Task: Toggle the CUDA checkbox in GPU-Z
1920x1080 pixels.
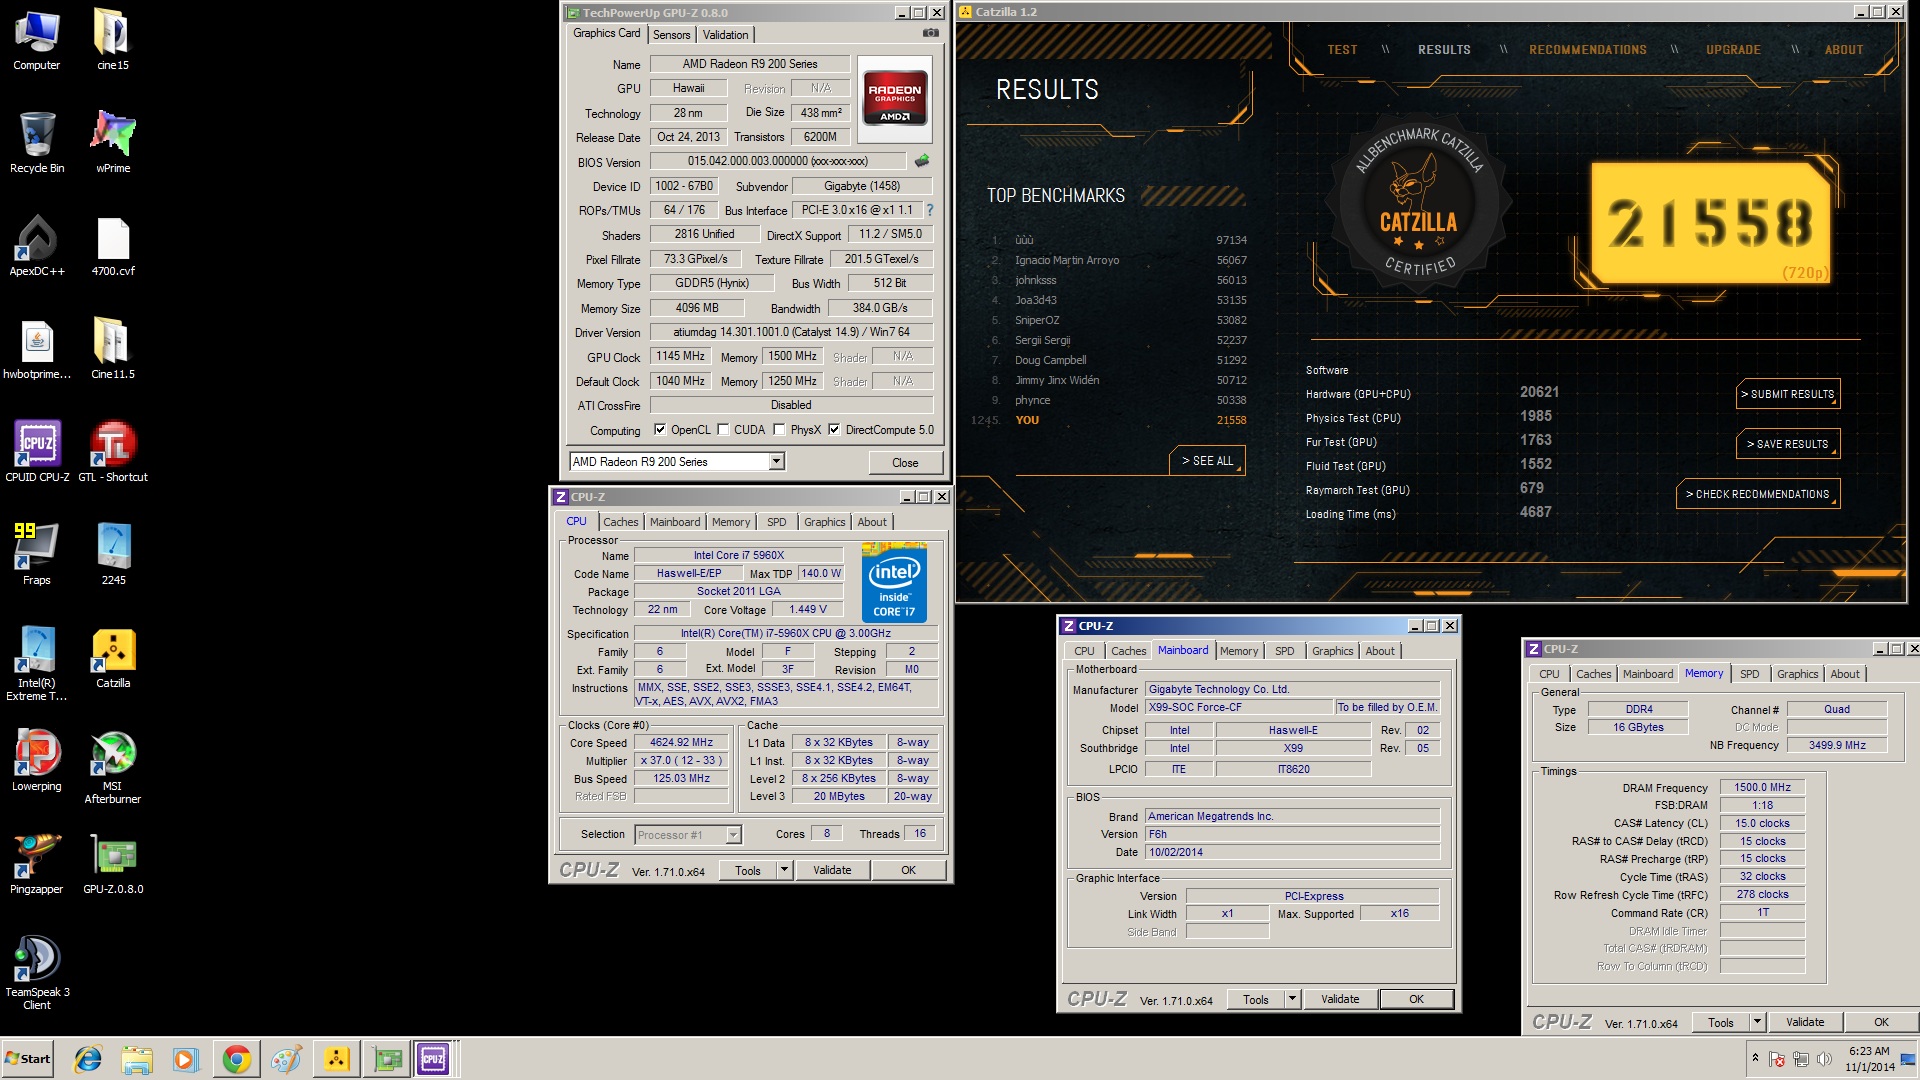Action: tap(723, 430)
